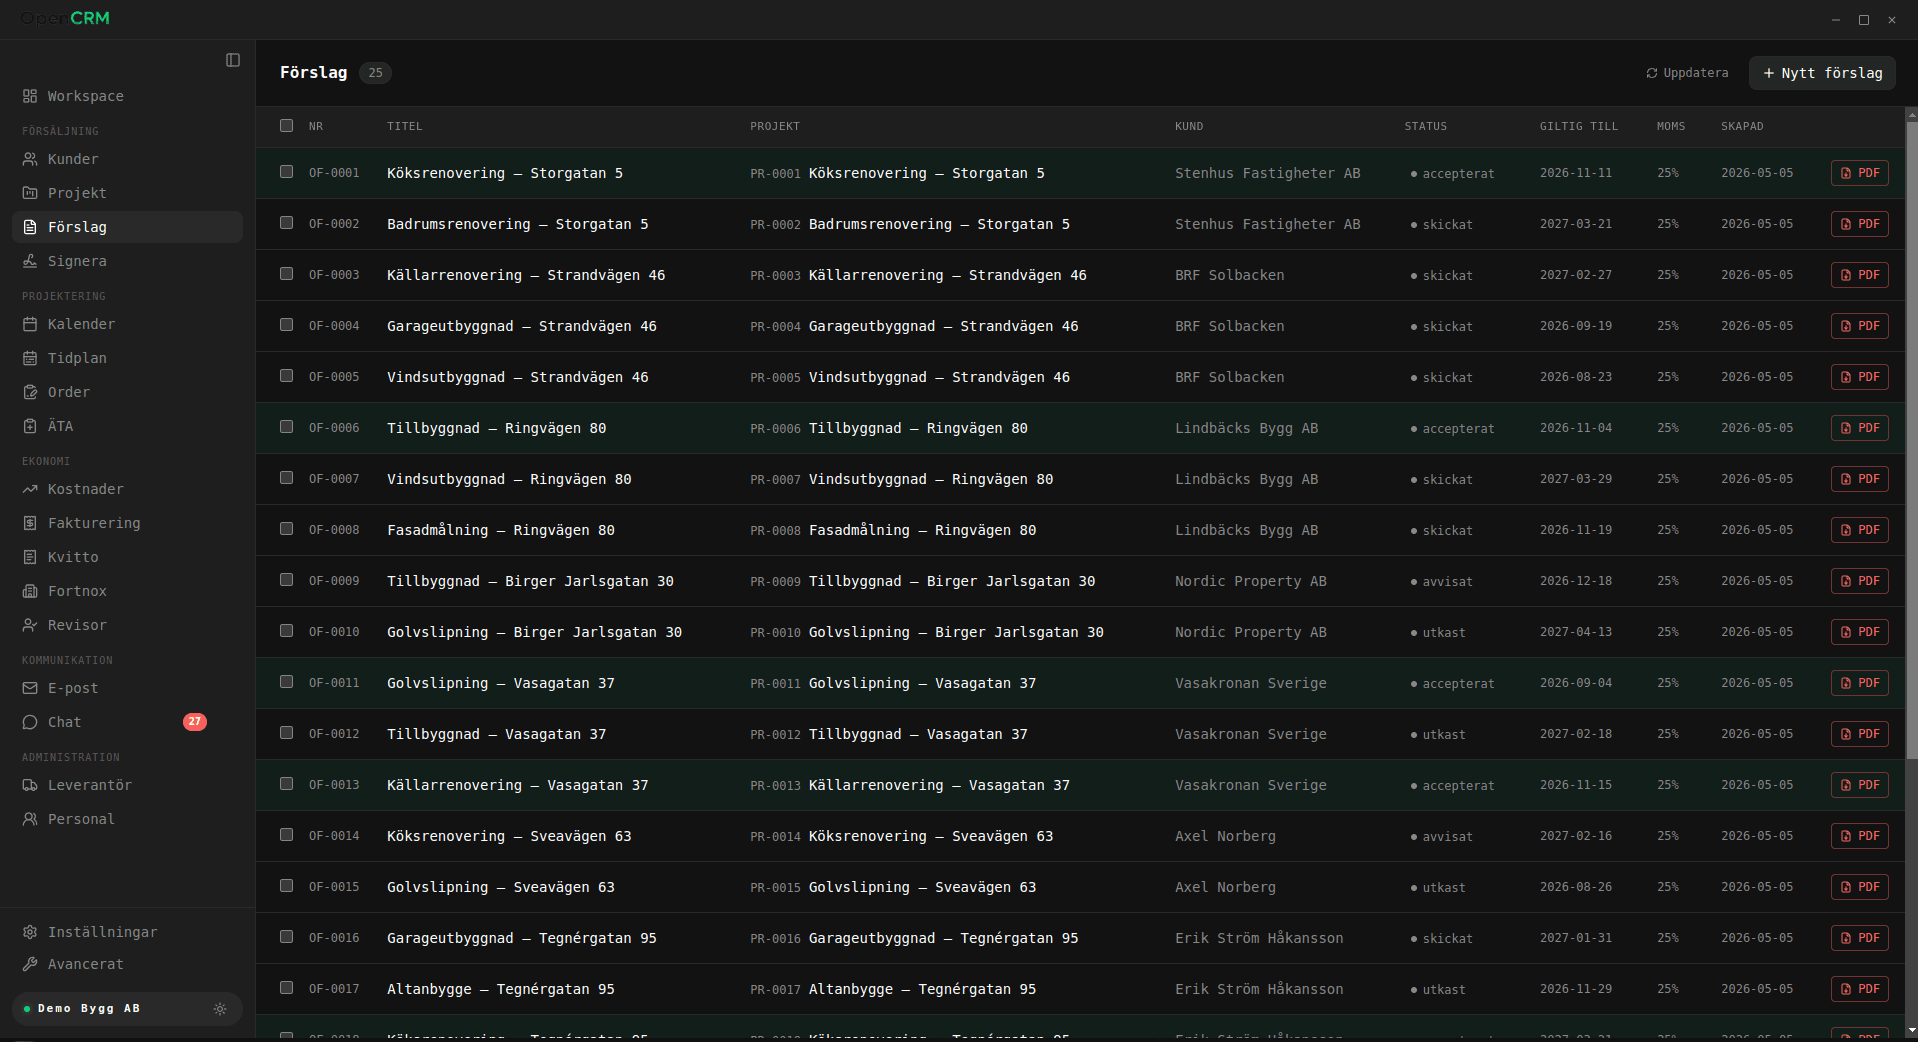
Task: Create a new proposal with Nytt förslag
Action: 1822,73
